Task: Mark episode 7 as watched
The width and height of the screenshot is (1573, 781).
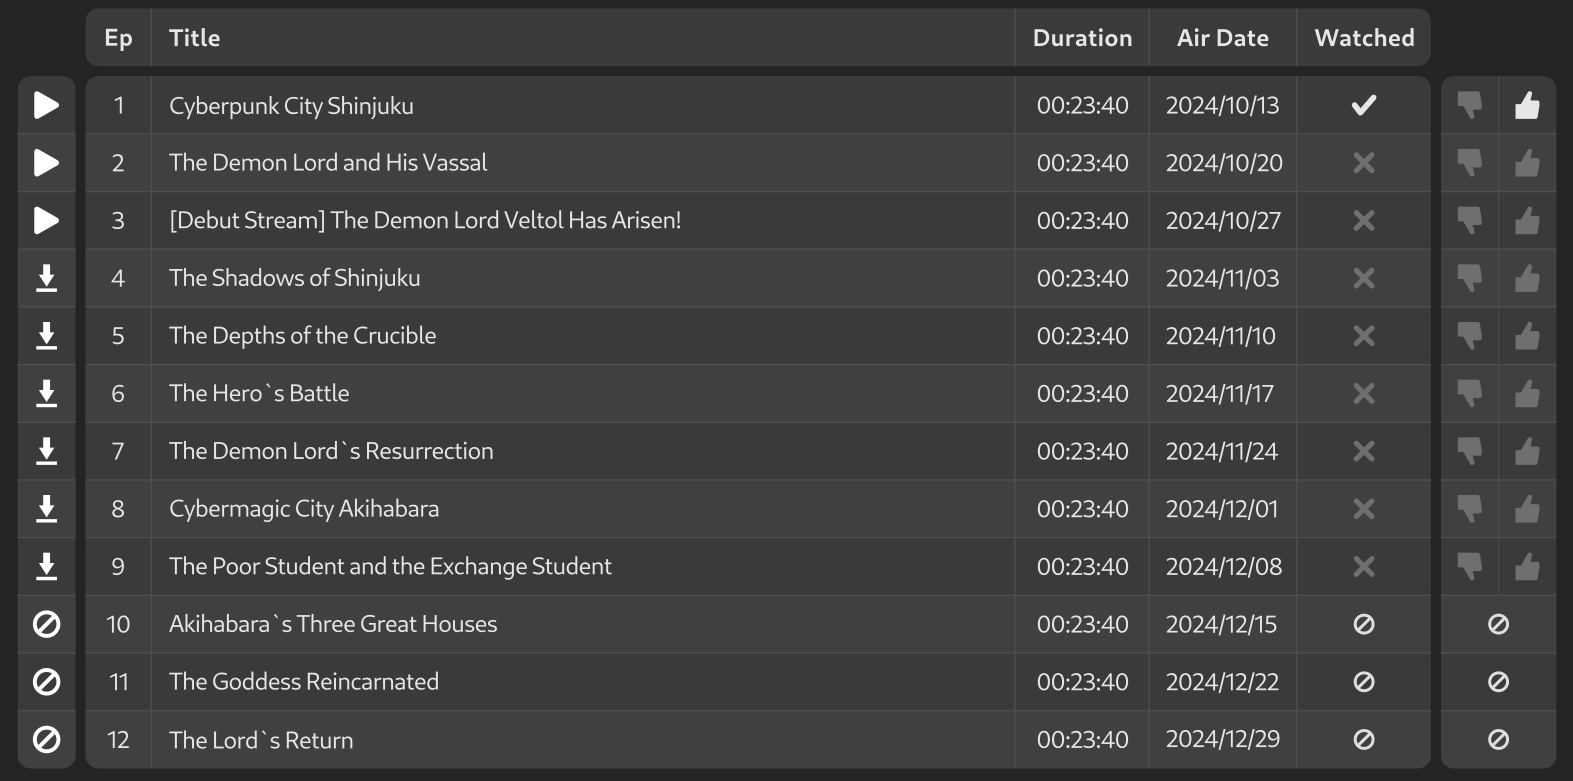Action: (x=1364, y=451)
